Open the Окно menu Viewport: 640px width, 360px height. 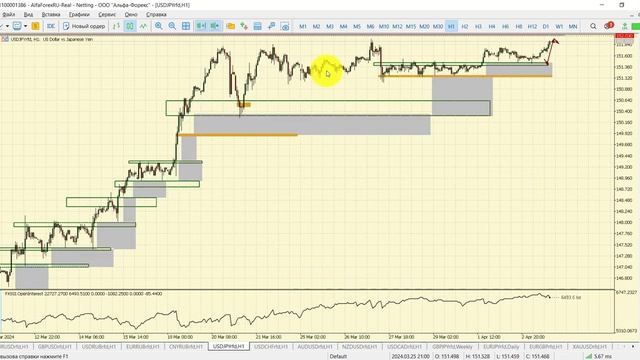click(x=131, y=14)
